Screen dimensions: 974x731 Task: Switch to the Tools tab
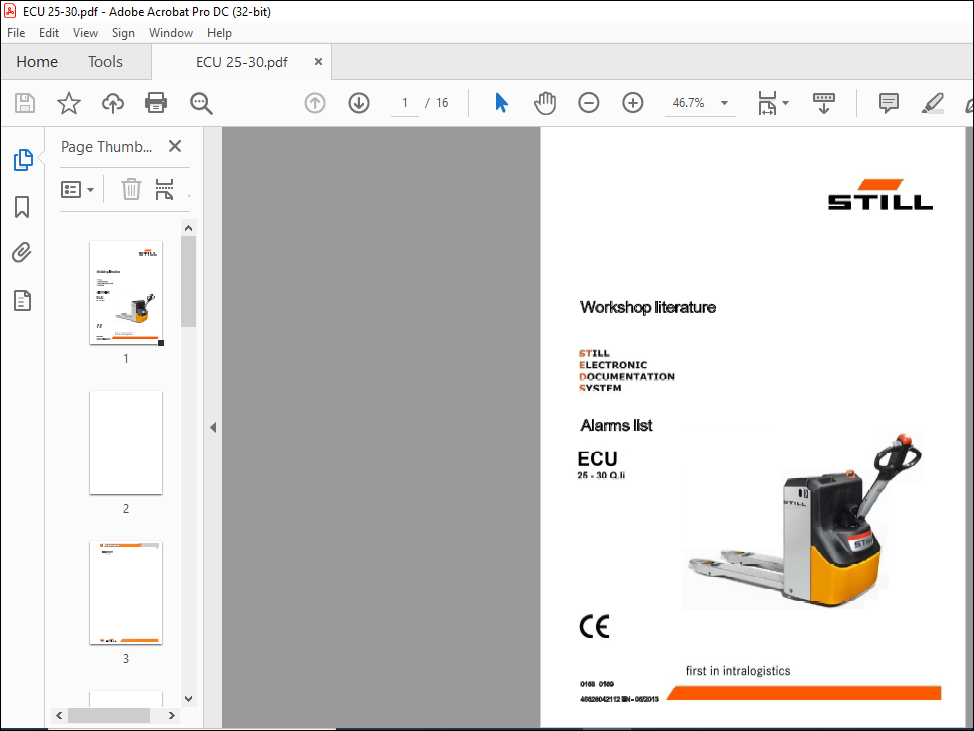[x=105, y=61]
